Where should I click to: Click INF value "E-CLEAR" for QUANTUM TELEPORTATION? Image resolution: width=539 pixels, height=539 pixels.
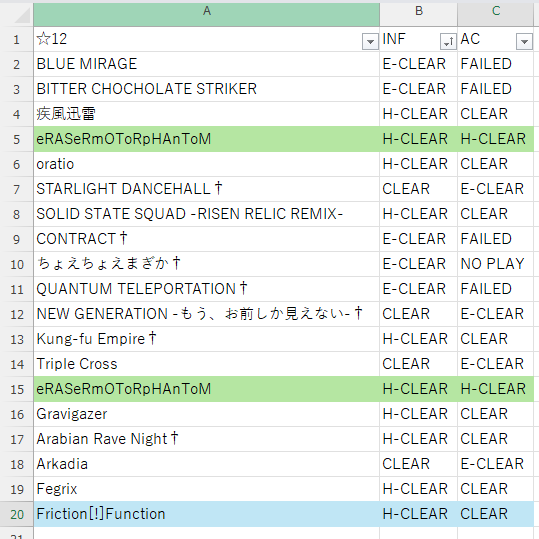pyautogui.click(x=414, y=289)
